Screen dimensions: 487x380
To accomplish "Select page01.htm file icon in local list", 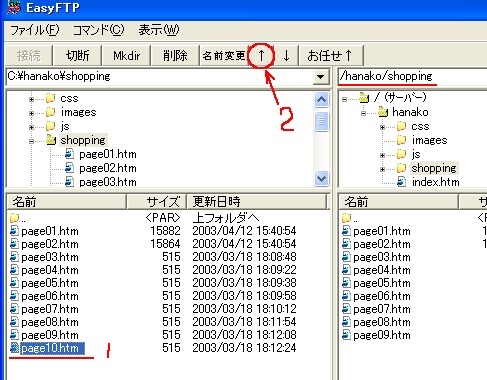I will coord(14,231).
